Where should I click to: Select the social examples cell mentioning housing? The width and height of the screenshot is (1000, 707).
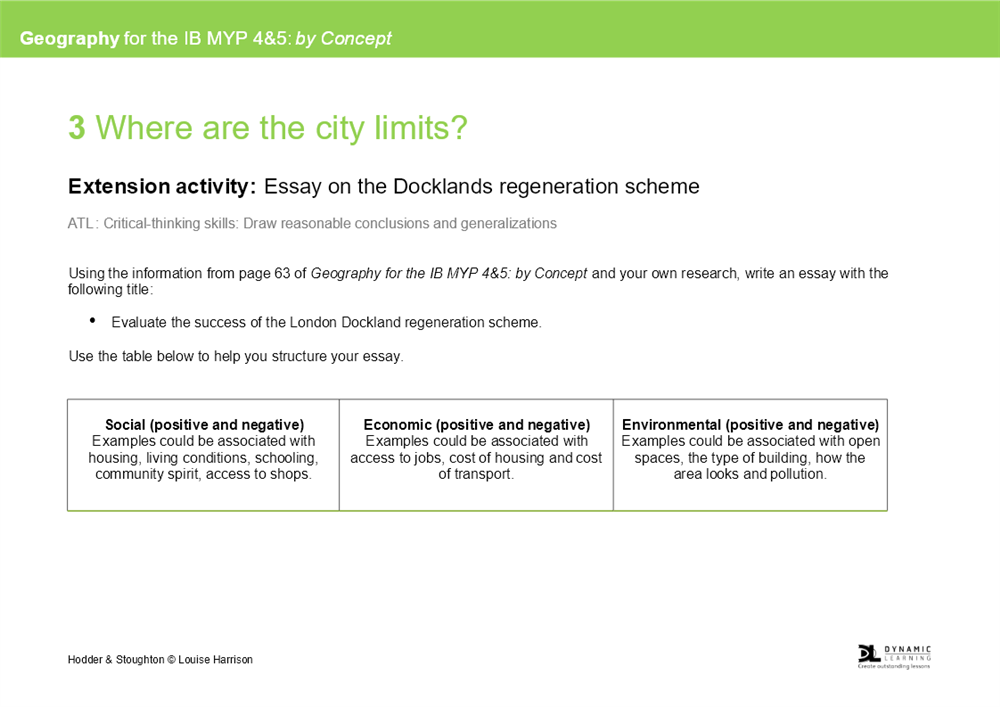203,457
